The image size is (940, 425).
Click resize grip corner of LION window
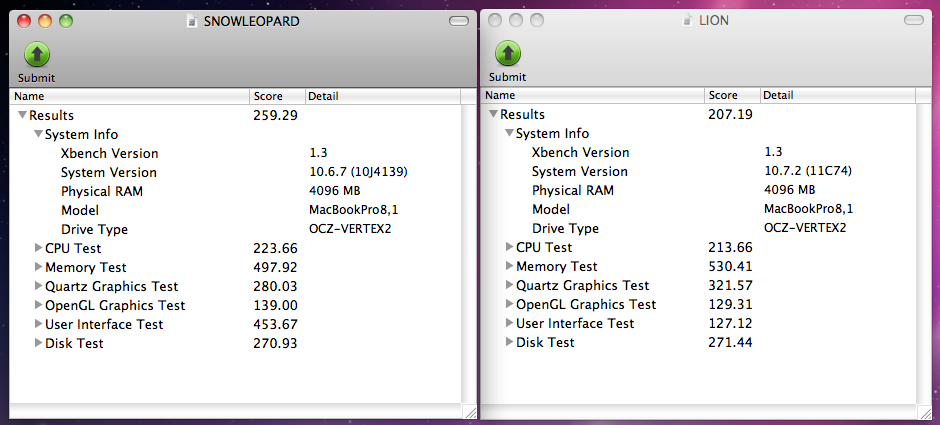click(924, 411)
